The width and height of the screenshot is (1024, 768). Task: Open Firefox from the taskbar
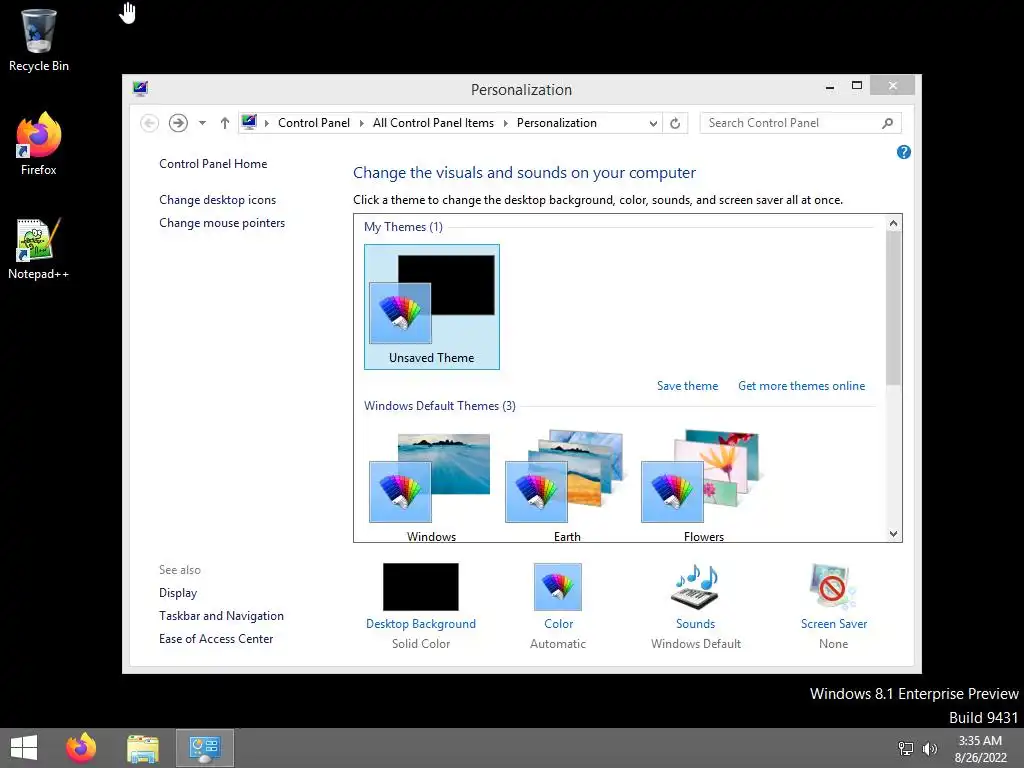82,748
